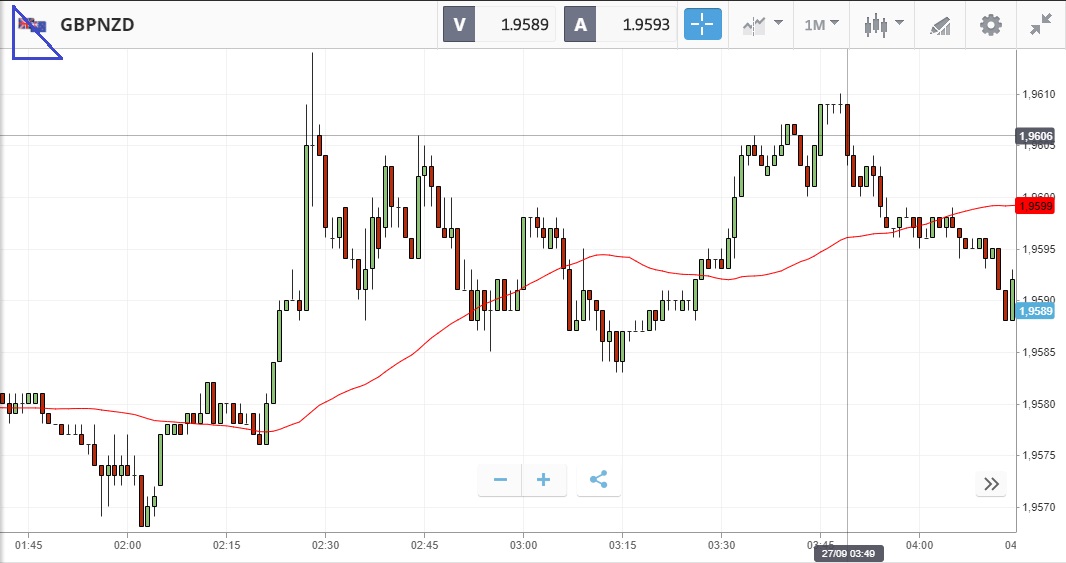Viewport: 1066px width, 563px height.
Task: Expand the 1M timeframe dropdown
Action: pyautogui.click(x=822, y=25)
